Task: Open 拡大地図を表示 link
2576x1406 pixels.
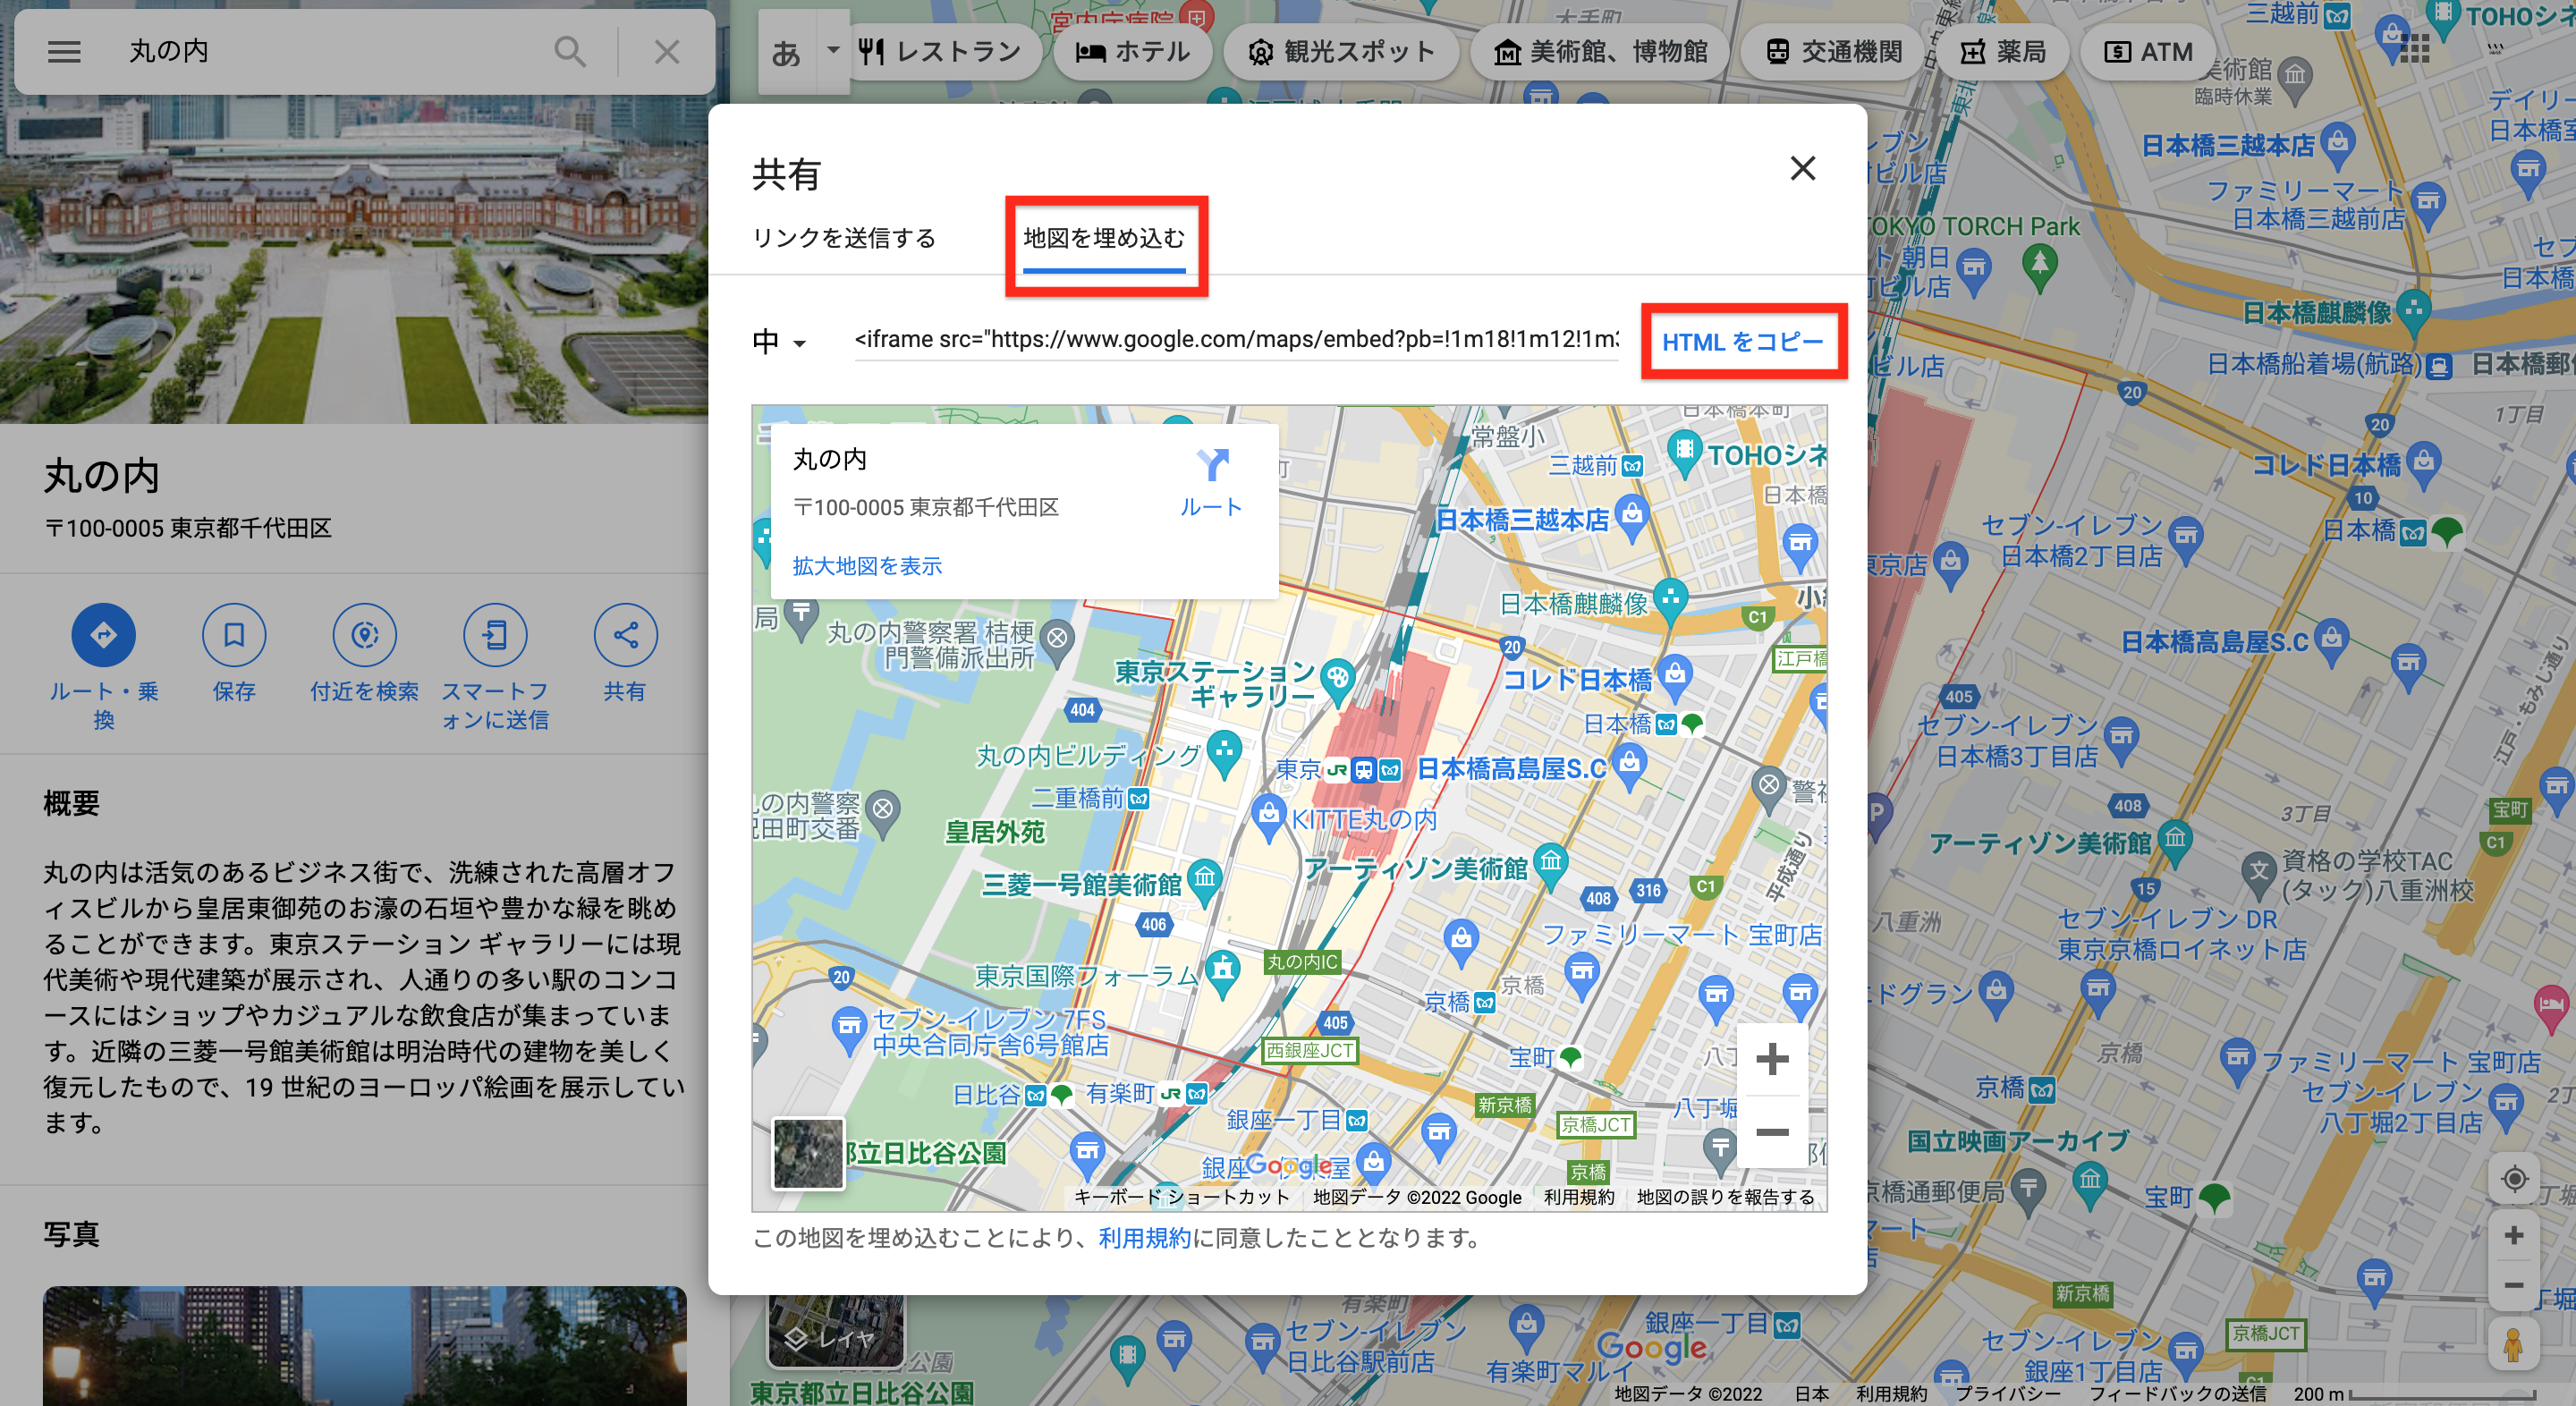Action: click(x=867, y=566)
